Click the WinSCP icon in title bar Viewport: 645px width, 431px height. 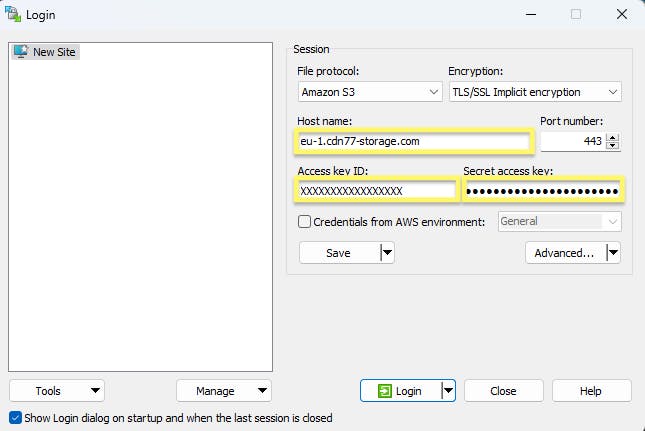tap(12, 14)
